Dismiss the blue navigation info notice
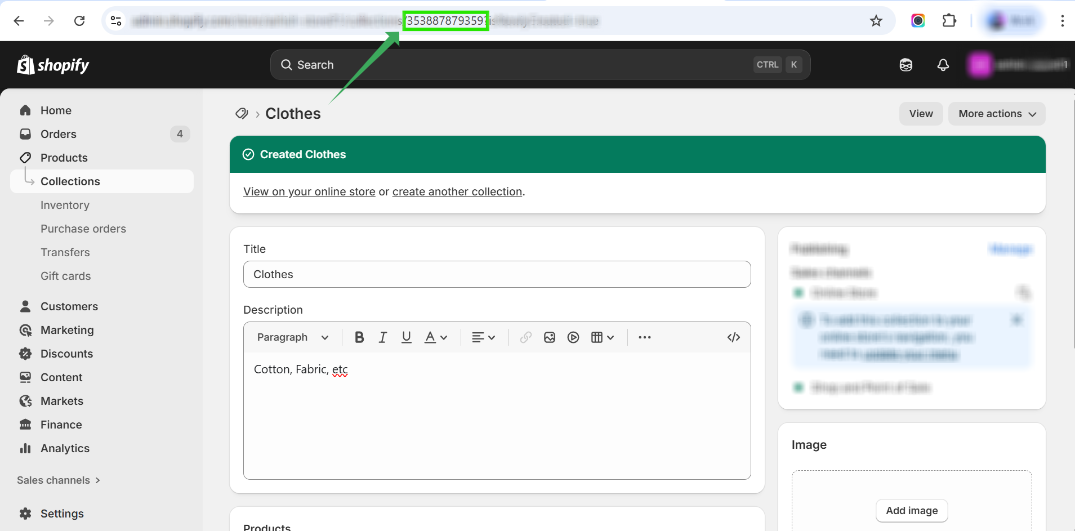This screenshot has height=531, width=1075. 1017,320
